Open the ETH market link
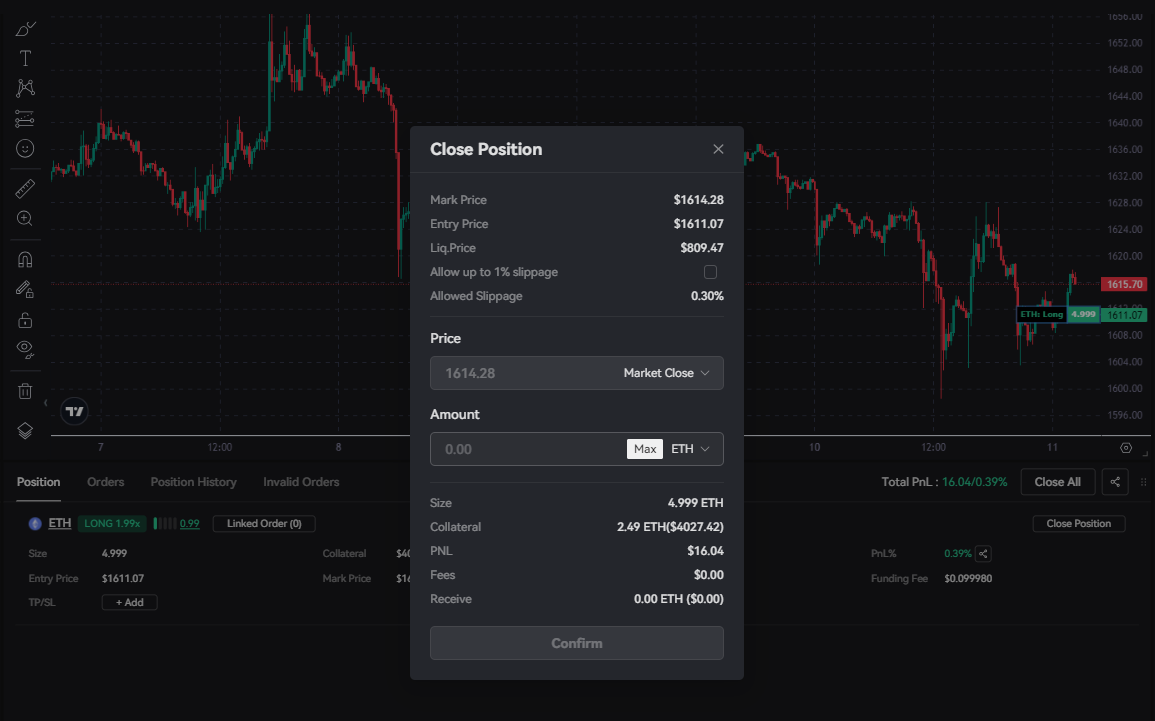Viewport: 1155px width, 721px height. (60, 523)
